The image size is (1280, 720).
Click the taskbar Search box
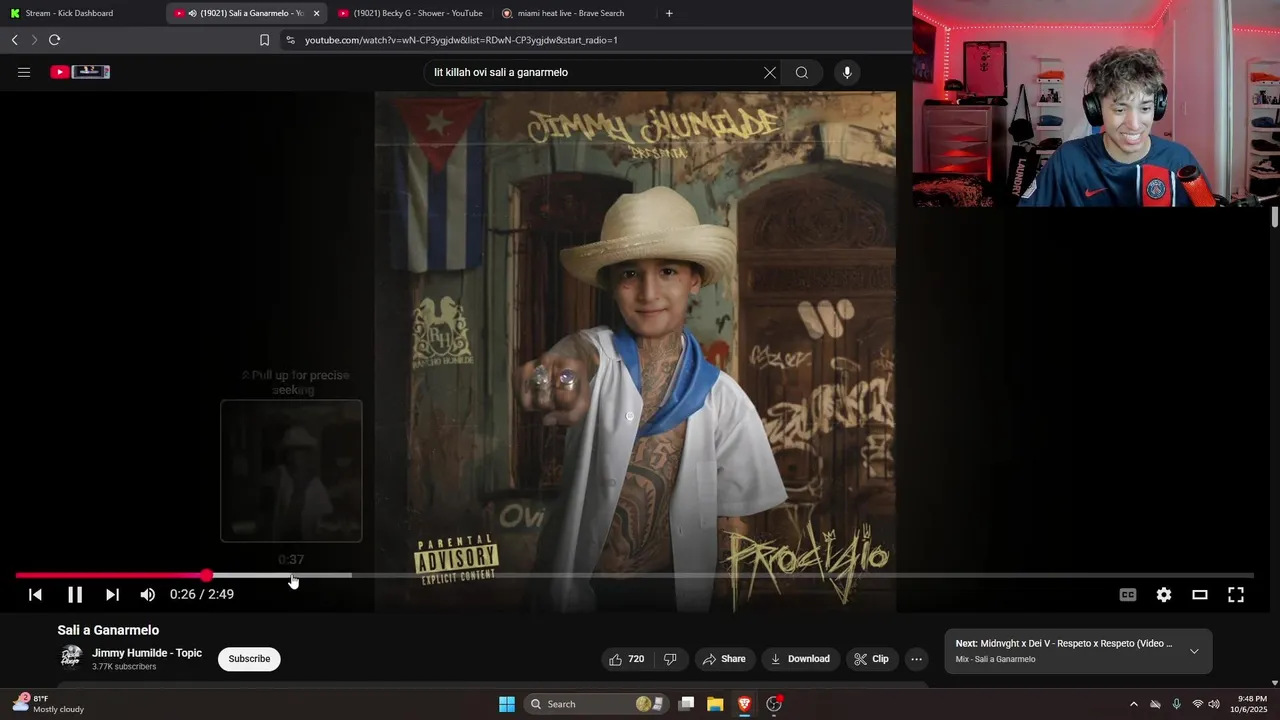tap(595, 704)
